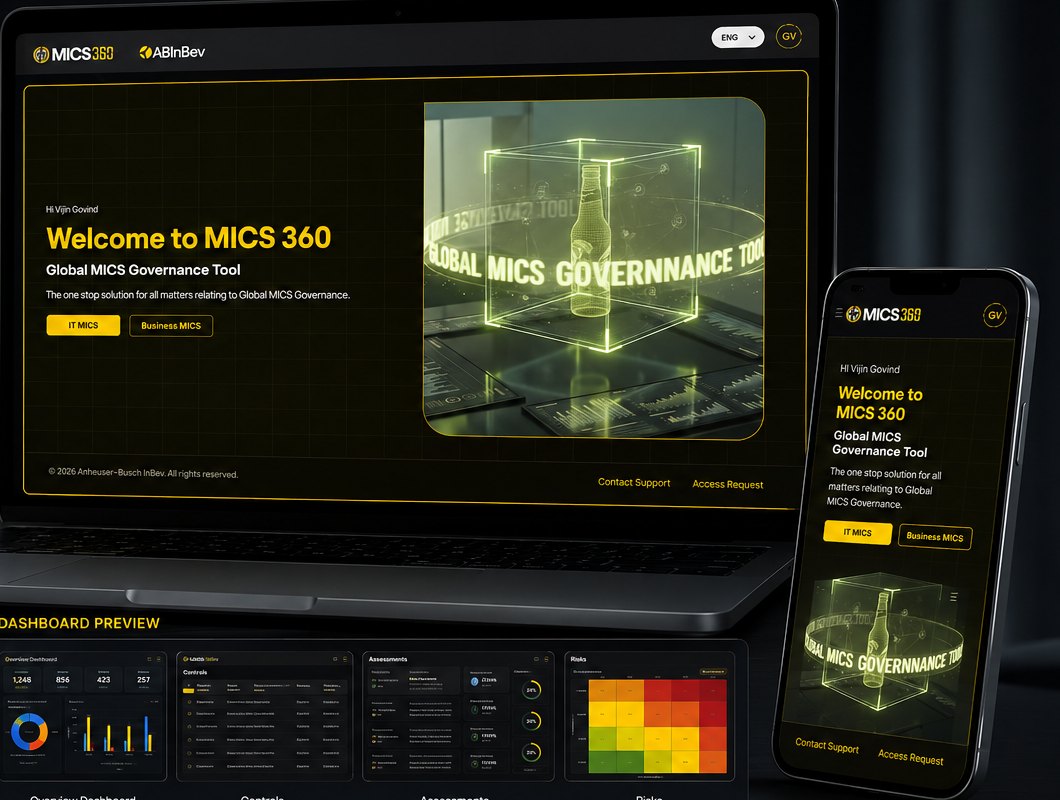
Task: Open the Overview Dashboard preview card
Action: tap(83, 716)
